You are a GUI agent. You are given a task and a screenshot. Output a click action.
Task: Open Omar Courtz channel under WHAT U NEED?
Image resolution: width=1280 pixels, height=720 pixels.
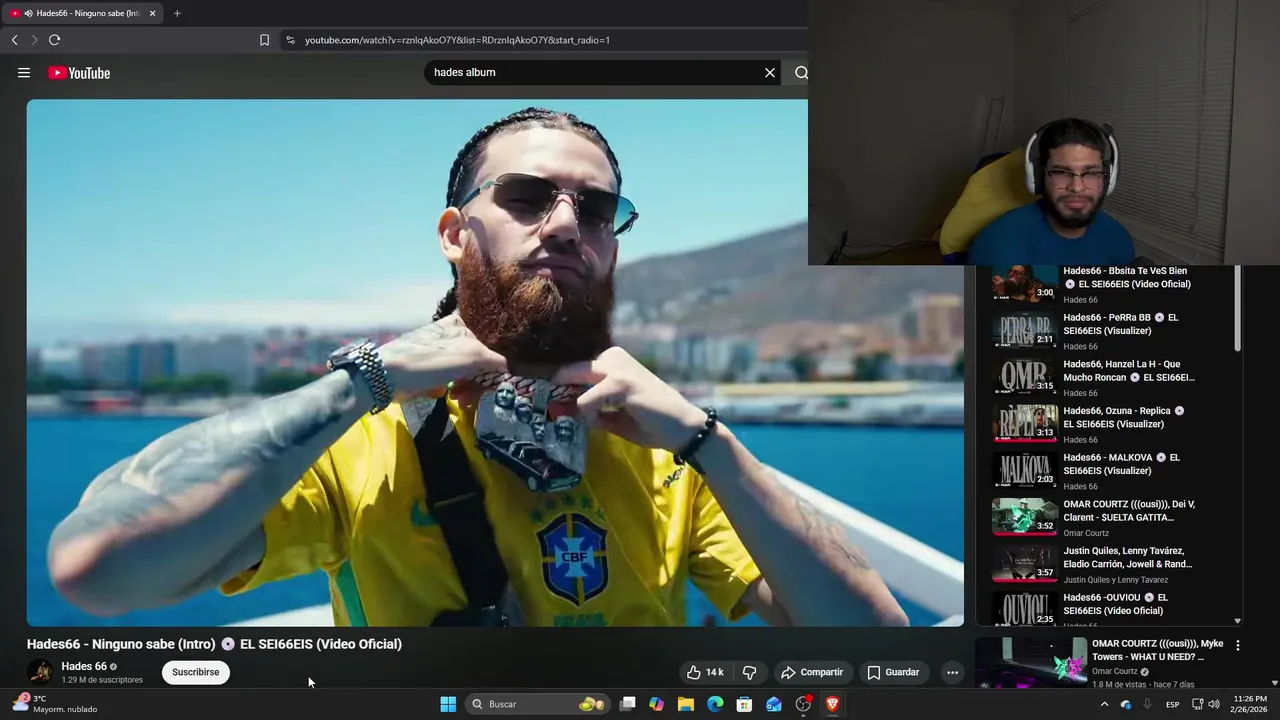[1116, 671]
